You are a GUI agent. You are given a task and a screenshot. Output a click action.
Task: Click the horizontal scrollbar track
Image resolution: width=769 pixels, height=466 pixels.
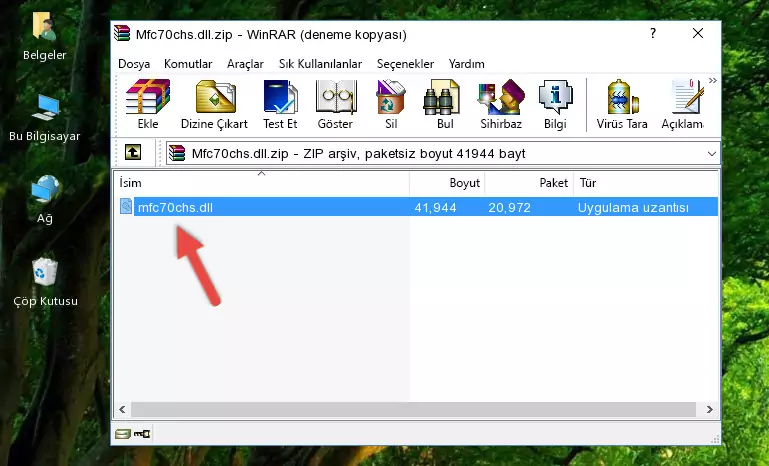tap(413, 409)
